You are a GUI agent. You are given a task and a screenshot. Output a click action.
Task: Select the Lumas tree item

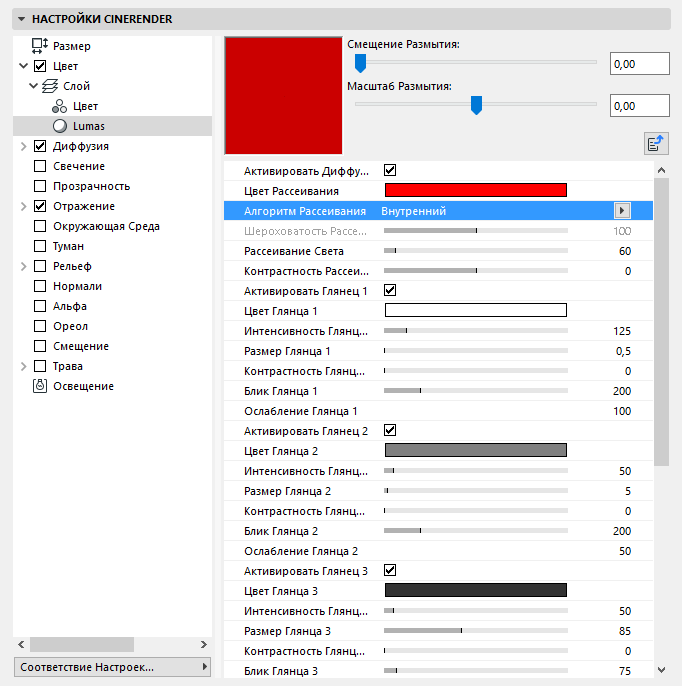112,126
